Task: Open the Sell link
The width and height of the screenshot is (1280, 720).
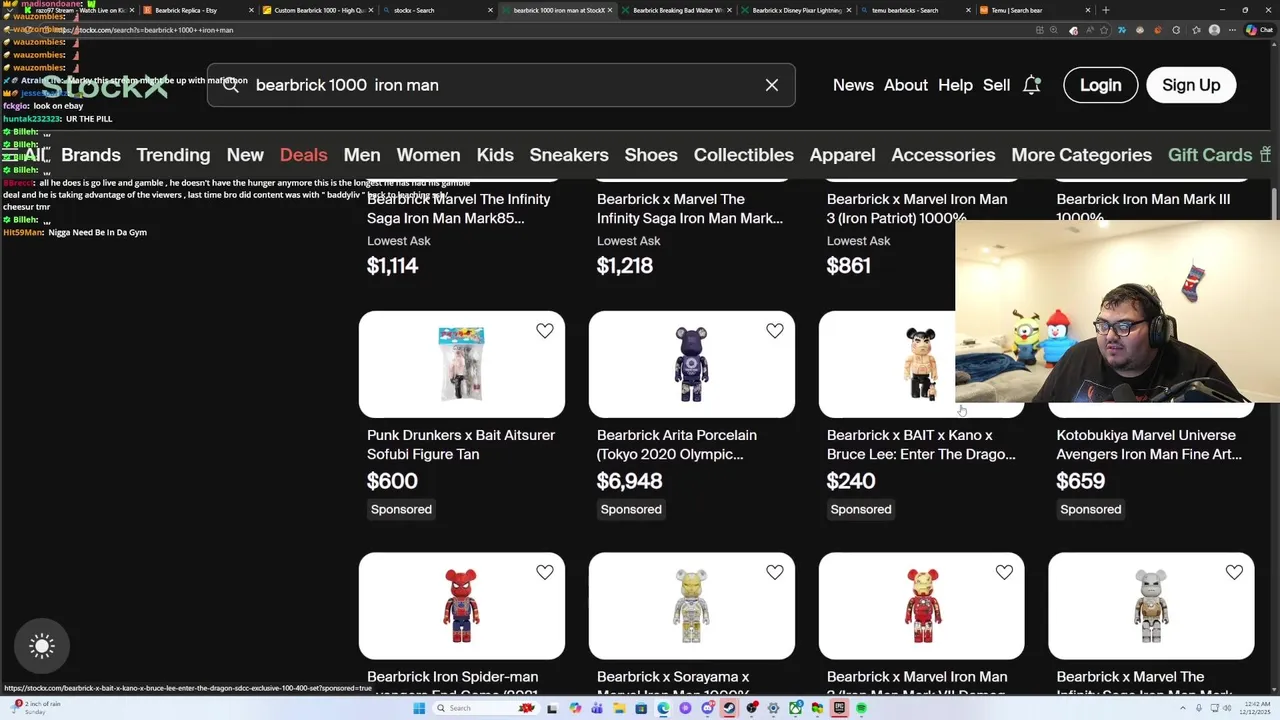Action: pyautogui.click(x=996, y=85)
